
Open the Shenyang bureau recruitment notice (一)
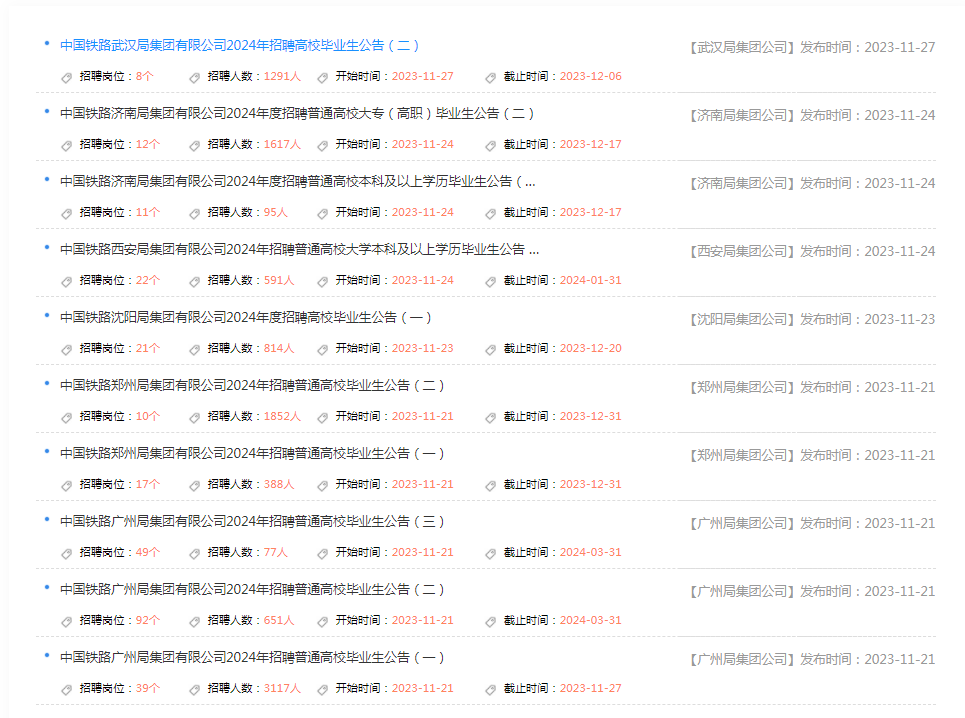click(x=246, y=317)
